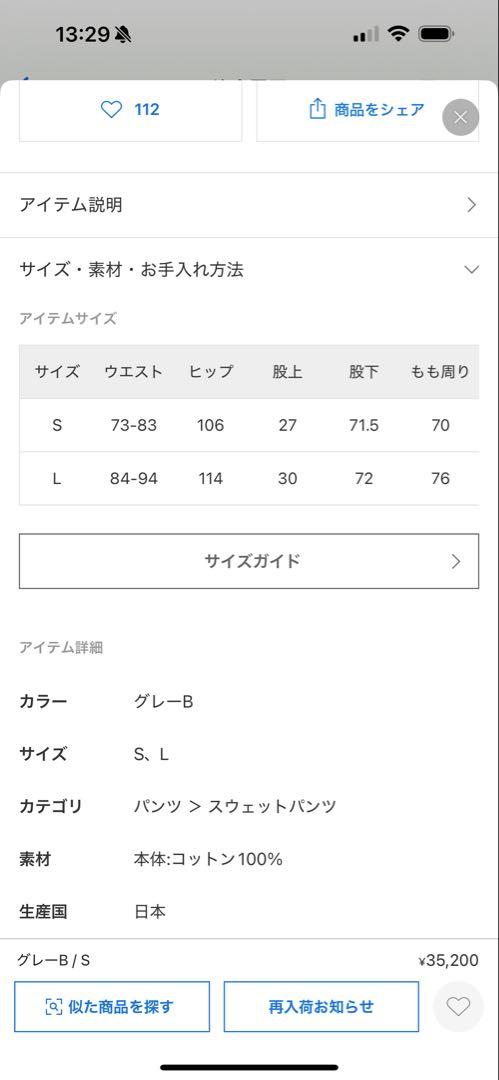
Task: Tap the パンツ > スウェットパンツ category link
Action: (x=235, y=807)
